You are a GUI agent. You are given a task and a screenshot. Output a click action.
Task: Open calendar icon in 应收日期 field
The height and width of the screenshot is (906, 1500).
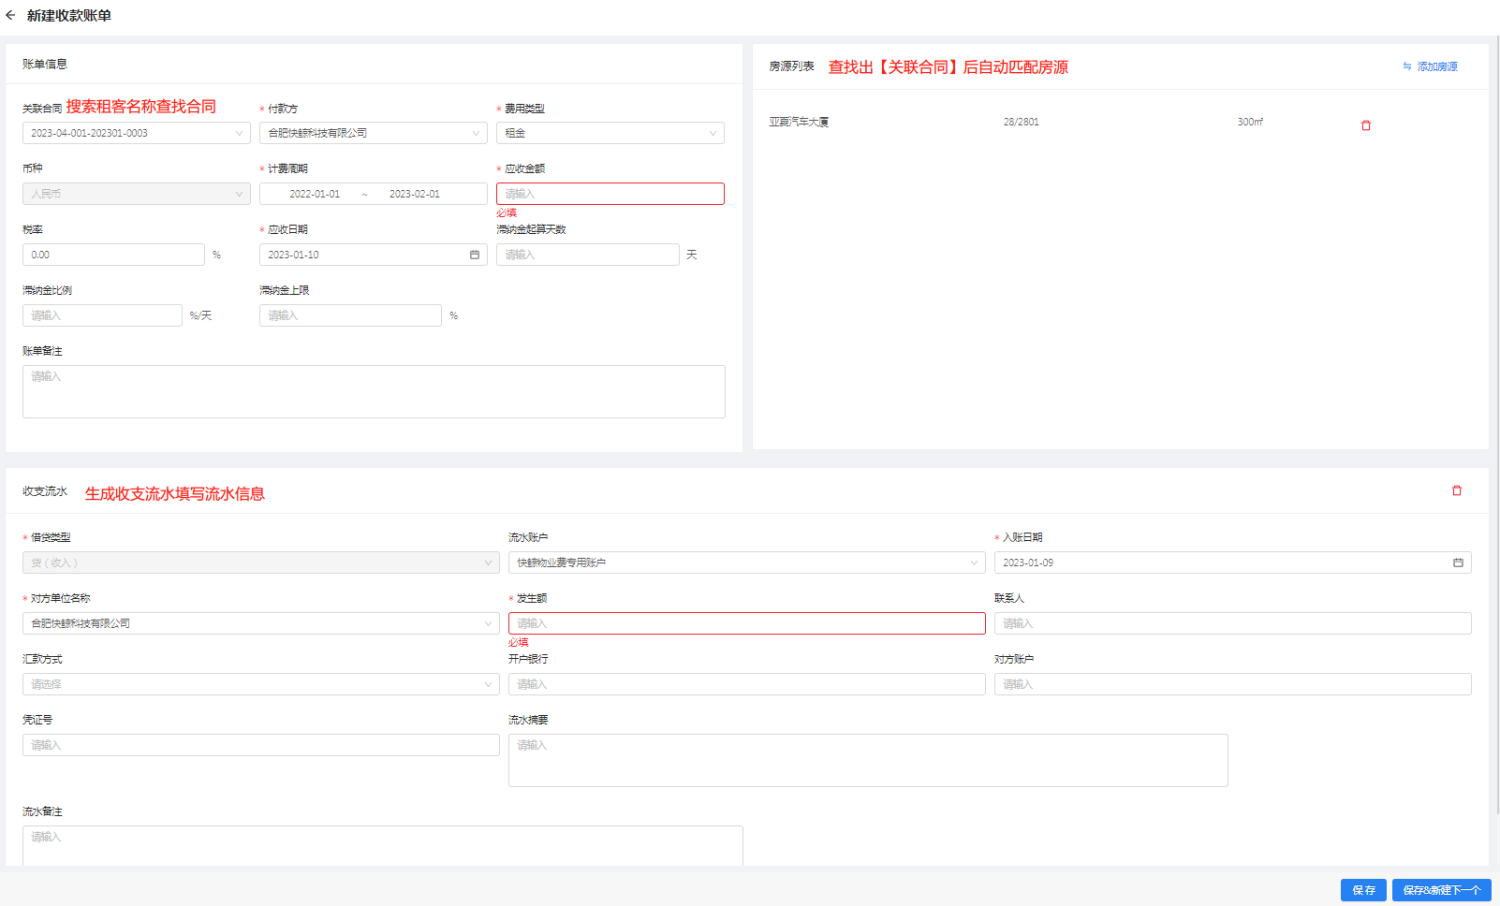(474, 255)
